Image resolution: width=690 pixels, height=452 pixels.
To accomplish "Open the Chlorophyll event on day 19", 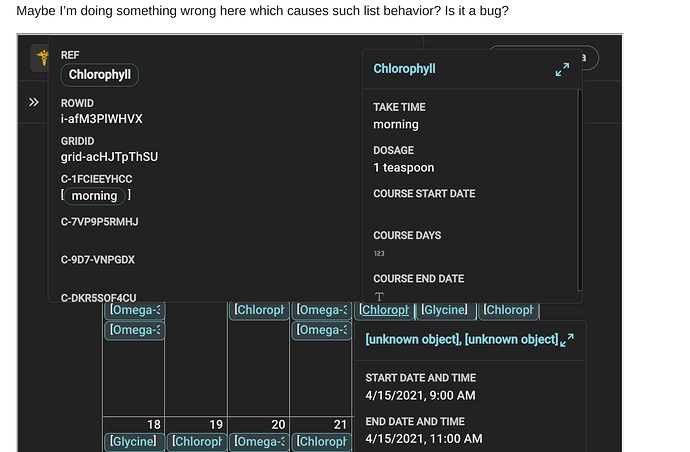I will (196, 441).
